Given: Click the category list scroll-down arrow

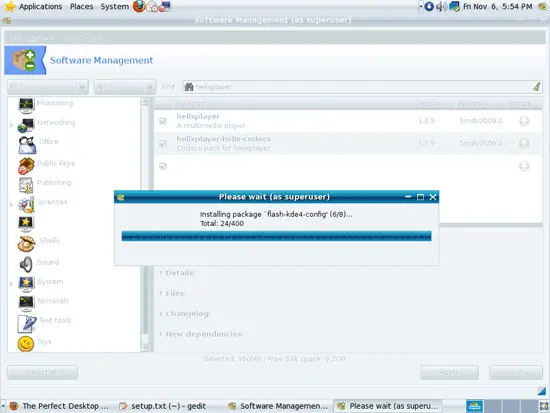Looking at the screenshot, I should click(x=145, y=347).
